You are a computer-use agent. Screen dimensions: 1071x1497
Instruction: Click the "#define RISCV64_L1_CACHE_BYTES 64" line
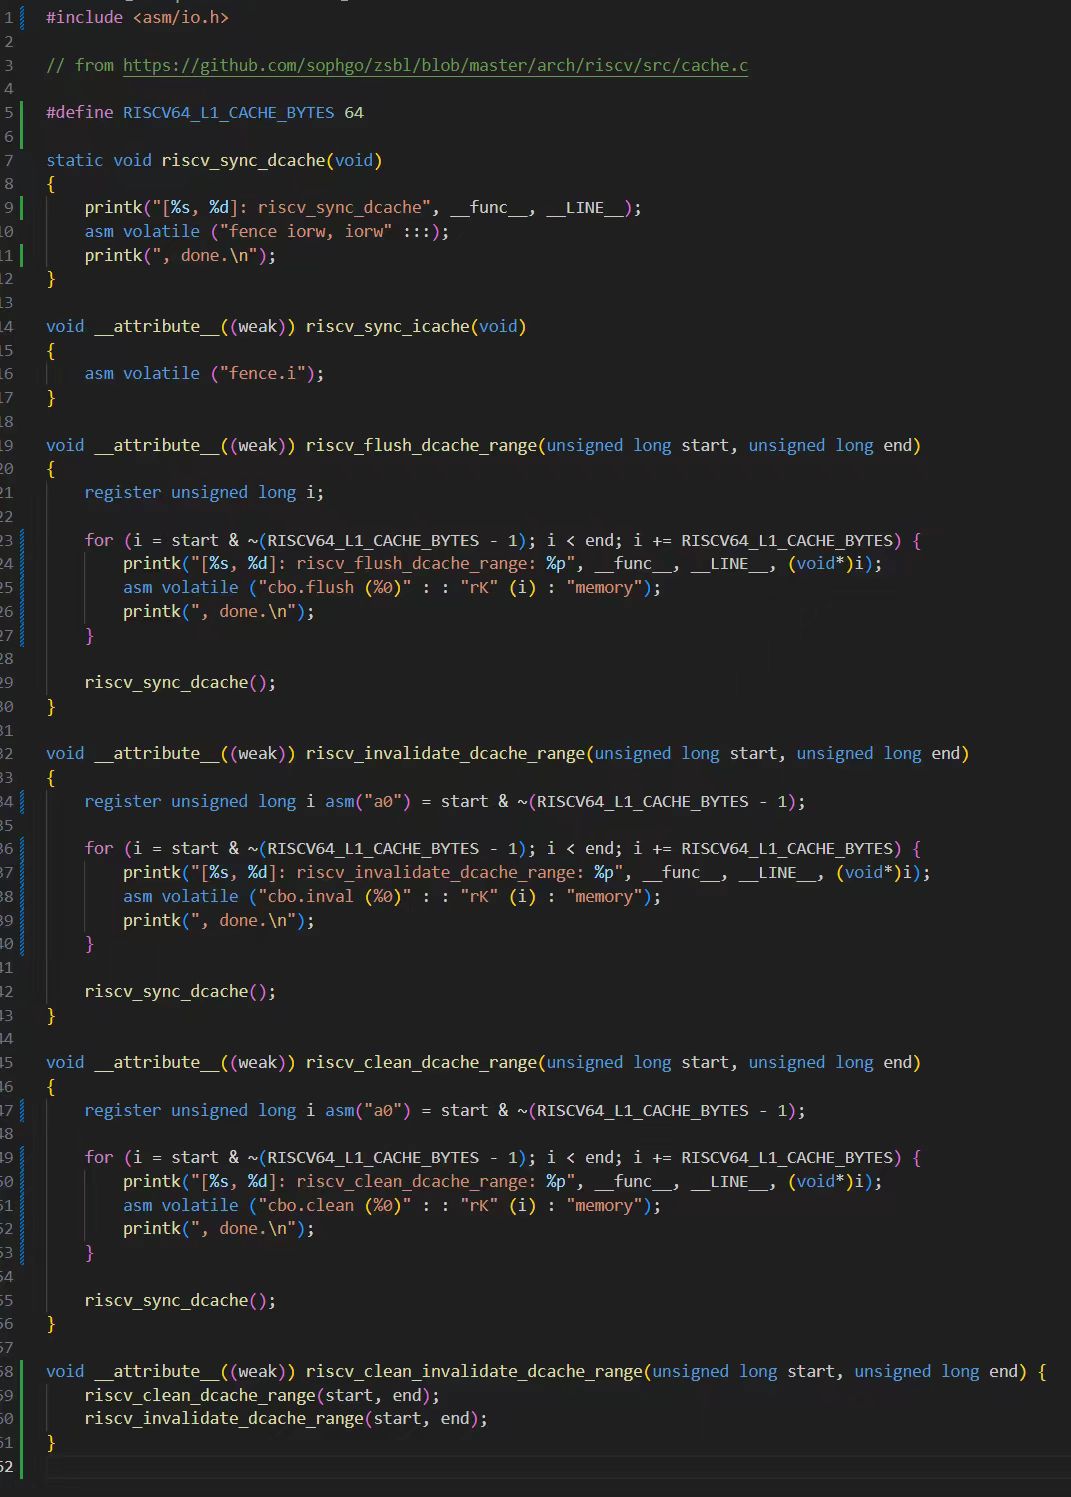tap(205, 112)
